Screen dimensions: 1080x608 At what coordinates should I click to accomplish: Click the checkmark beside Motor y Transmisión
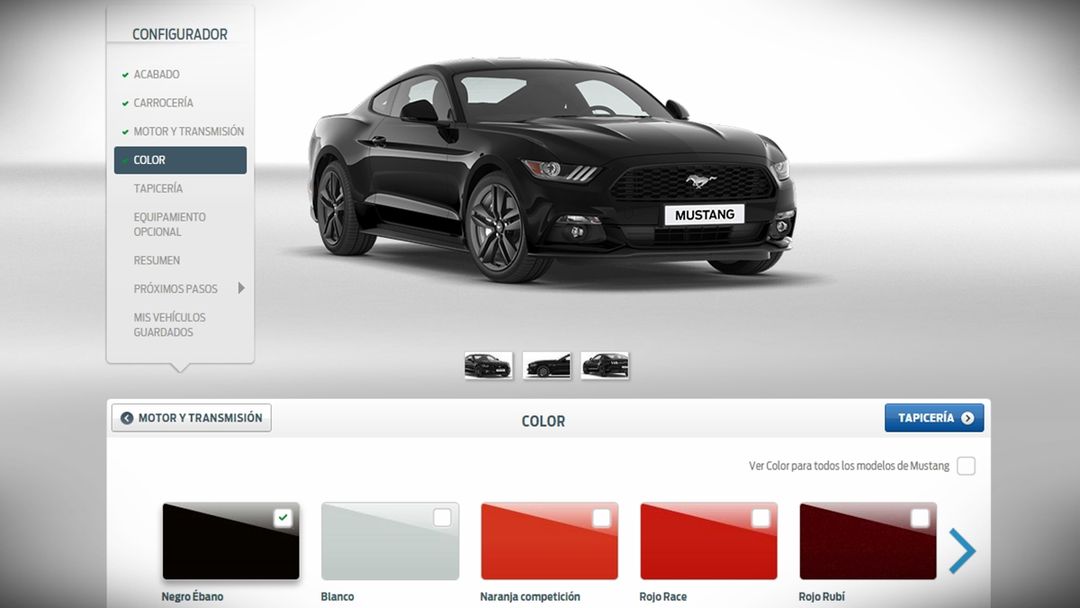click(125, 132)
